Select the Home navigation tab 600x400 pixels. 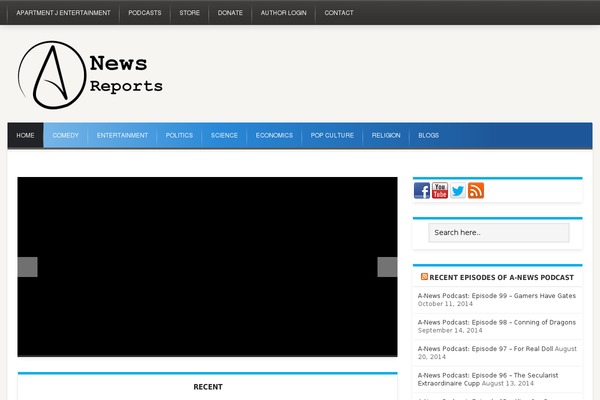coord(25,136)
